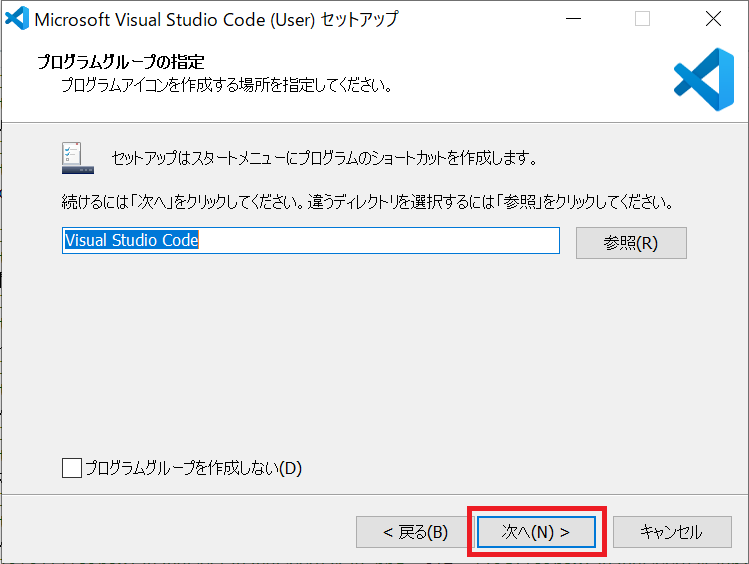The height and width of the screenshot is (564, 749).
Task: Click the プログラムグループの指定 heading
Action: point(121,62)
